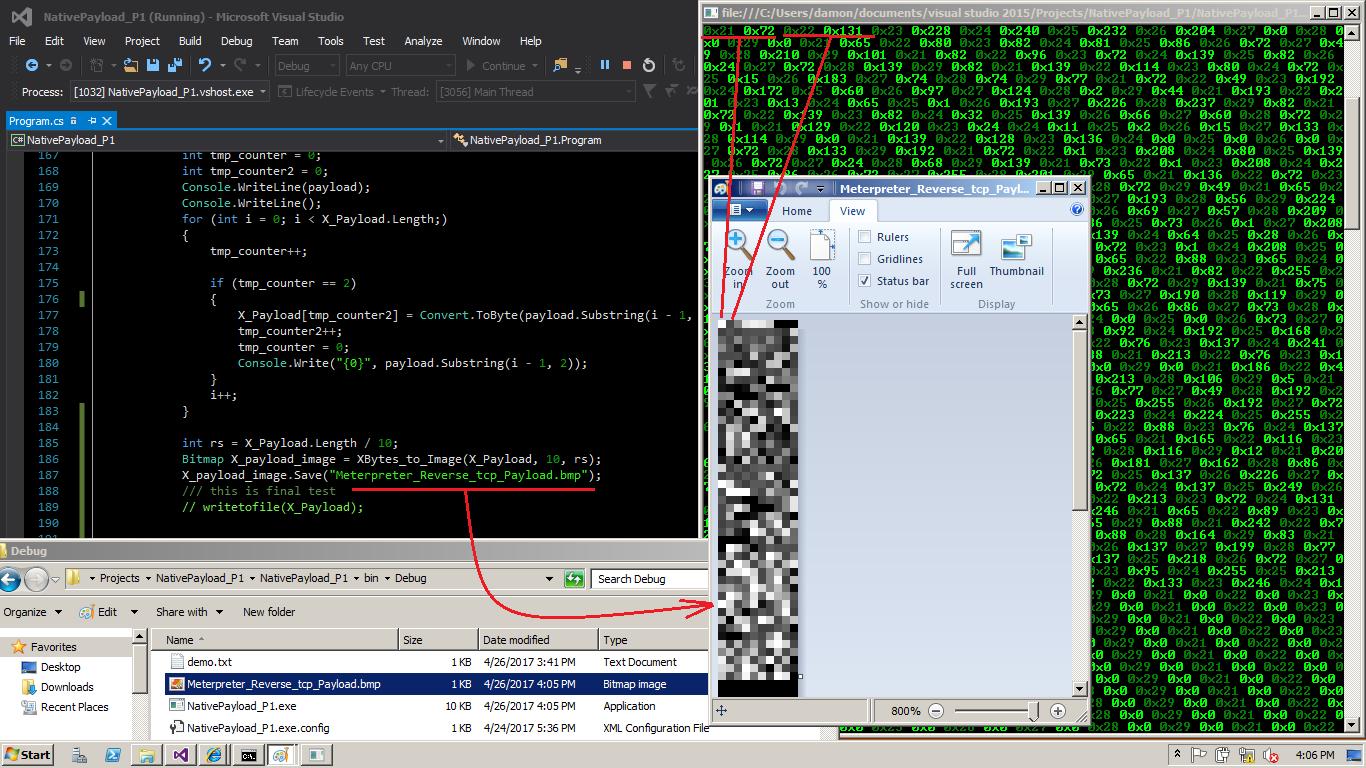This screenshot has width=1366, height=768.
Task: Enable the Gridlines checkbox
Action: [x=865, y=259]
